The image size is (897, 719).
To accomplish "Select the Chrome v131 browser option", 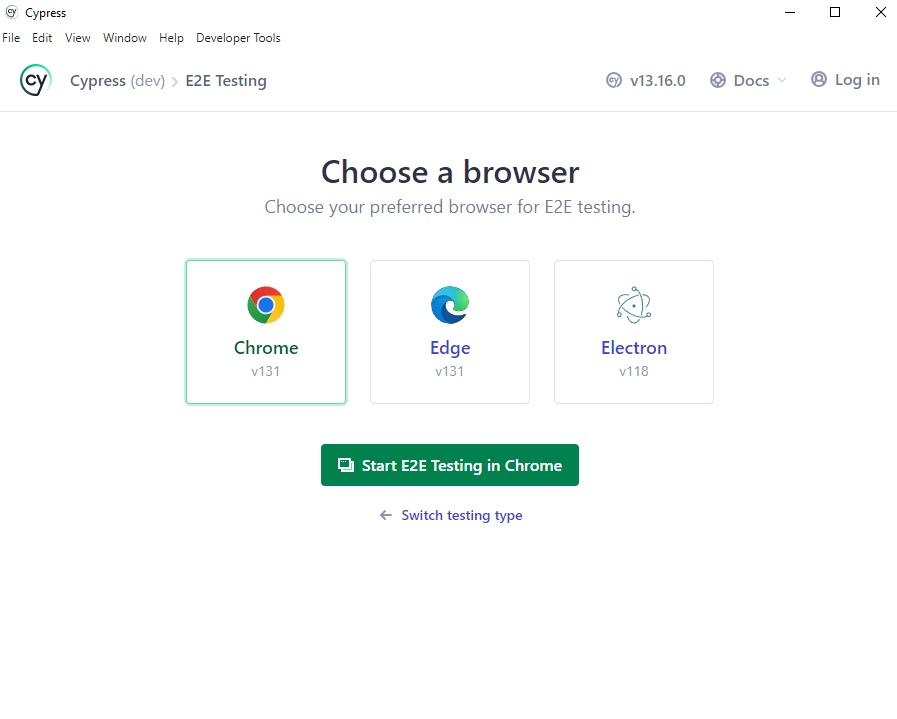I will coord(266,332).
